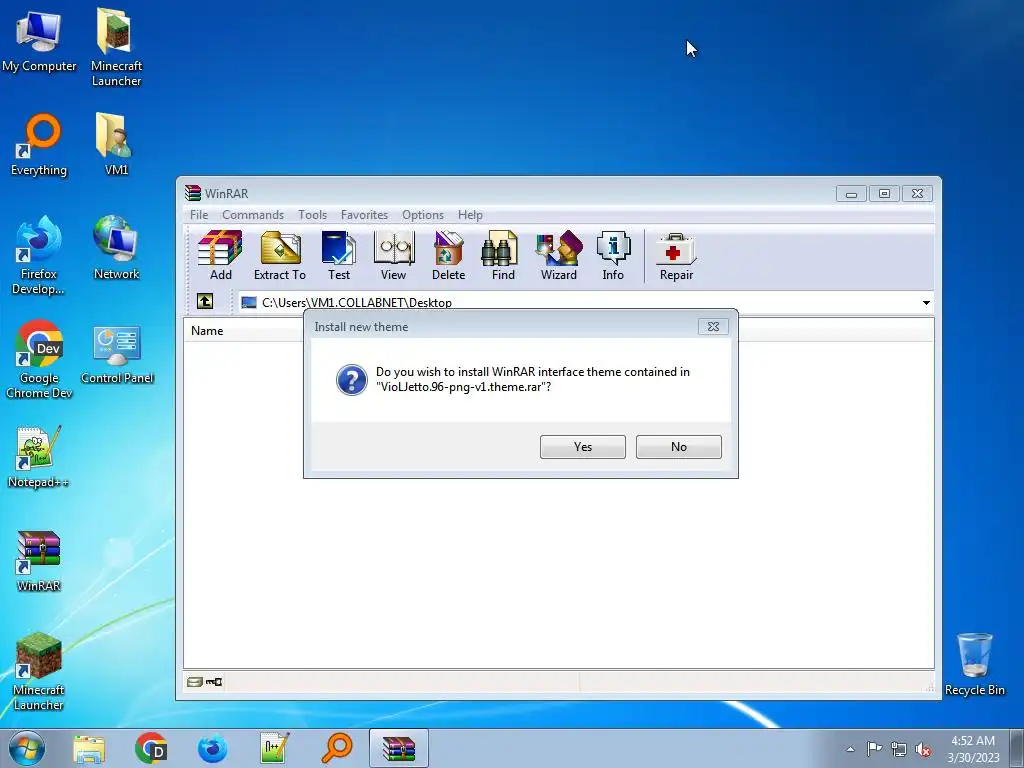This screenshot has height=768, width=1024.
Task: Decline theme install with No
Action: [679, 447]
